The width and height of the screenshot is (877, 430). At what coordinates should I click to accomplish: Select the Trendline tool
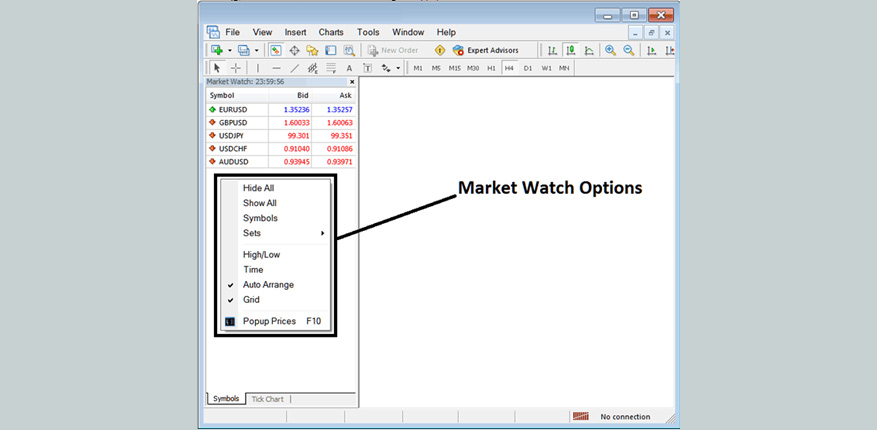tap(295, 68)
